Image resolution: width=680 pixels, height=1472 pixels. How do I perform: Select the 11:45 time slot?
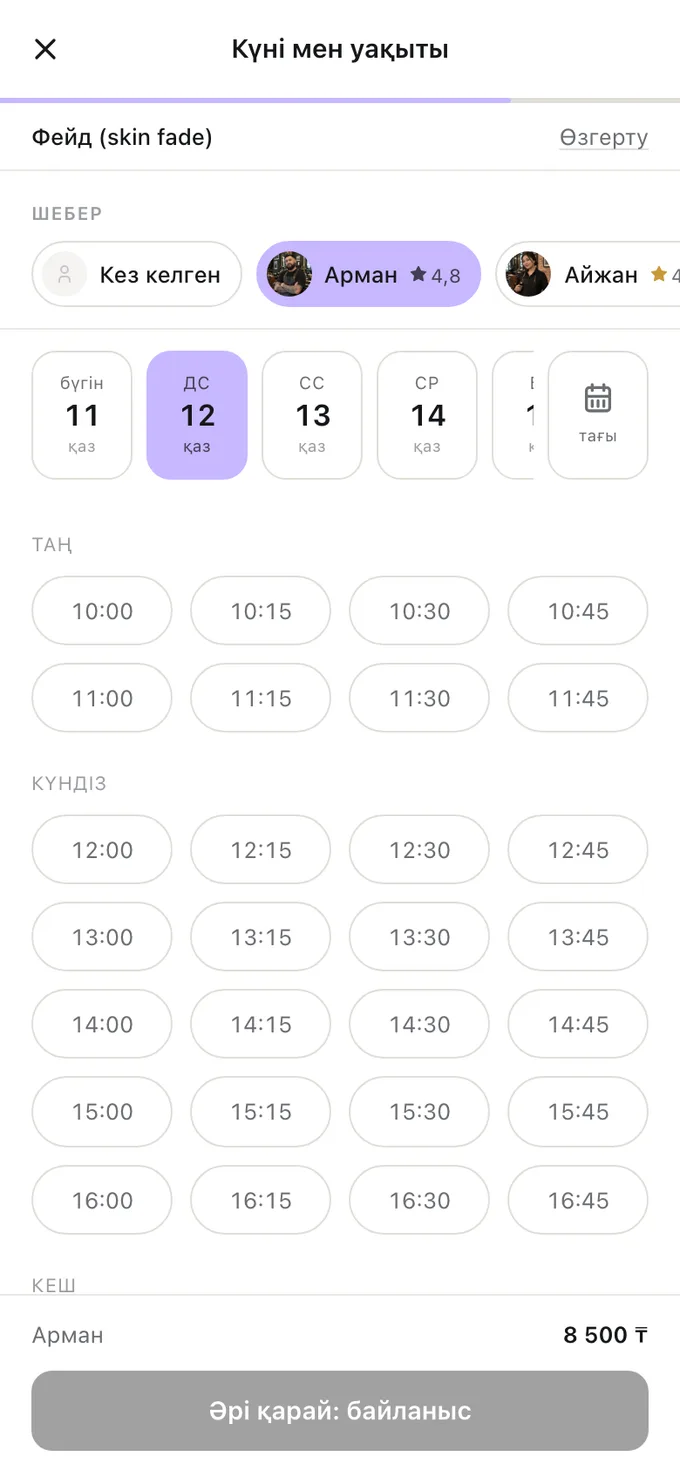click(578, 698)
